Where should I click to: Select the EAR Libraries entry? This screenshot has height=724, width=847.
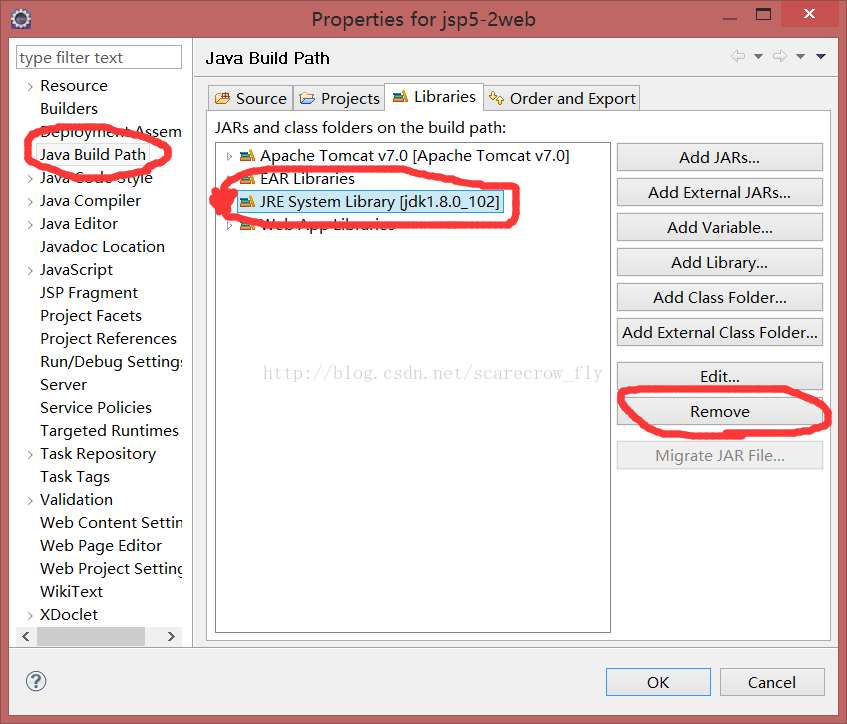click(x=307, y=178)
